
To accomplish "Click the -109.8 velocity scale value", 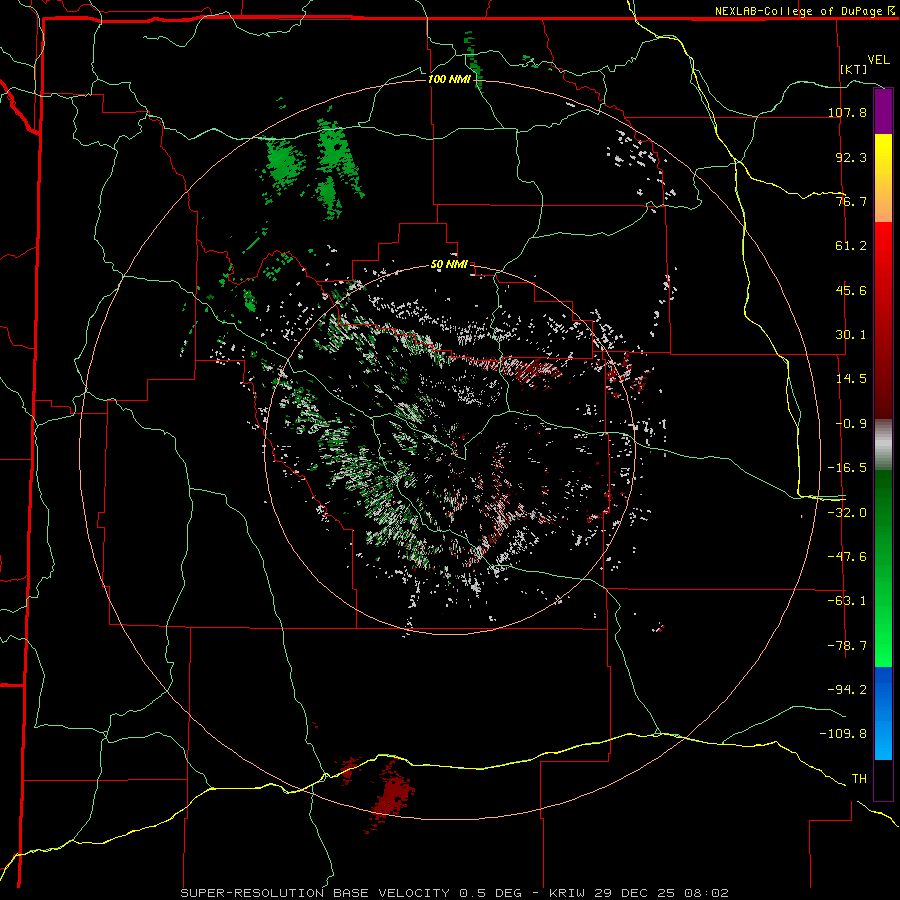I will click(843, 734).
